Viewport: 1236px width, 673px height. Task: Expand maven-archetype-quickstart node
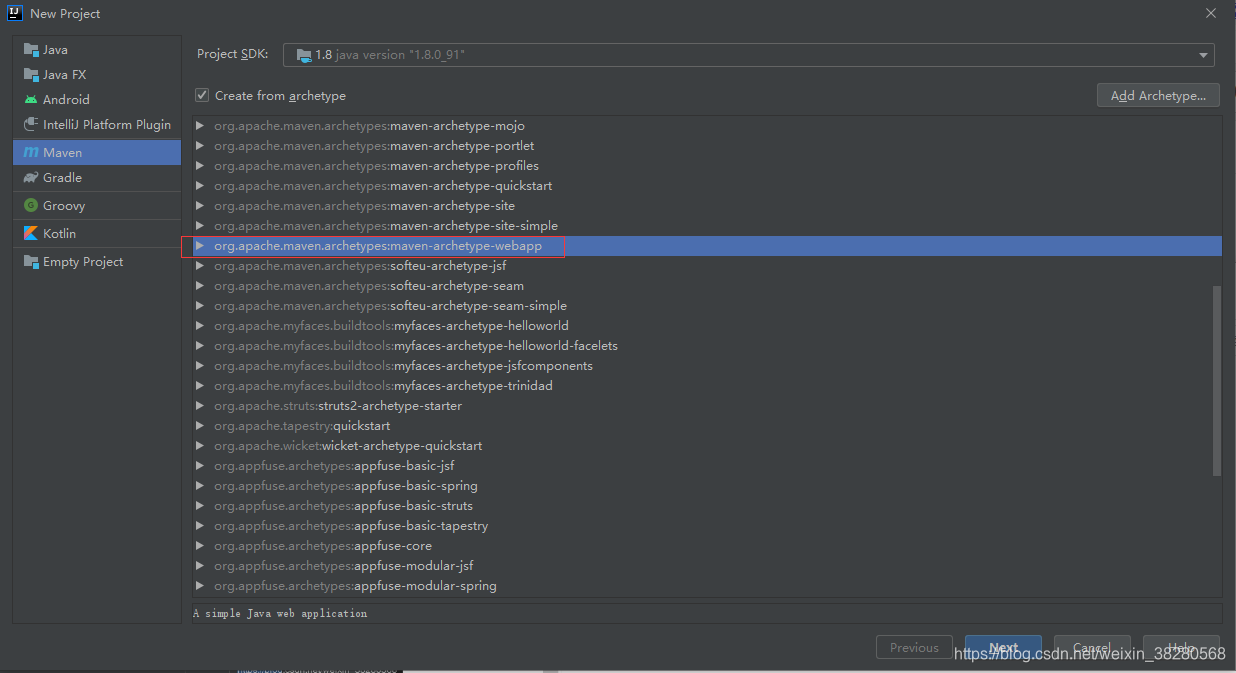pyautogui.click(x=200, y=185)
